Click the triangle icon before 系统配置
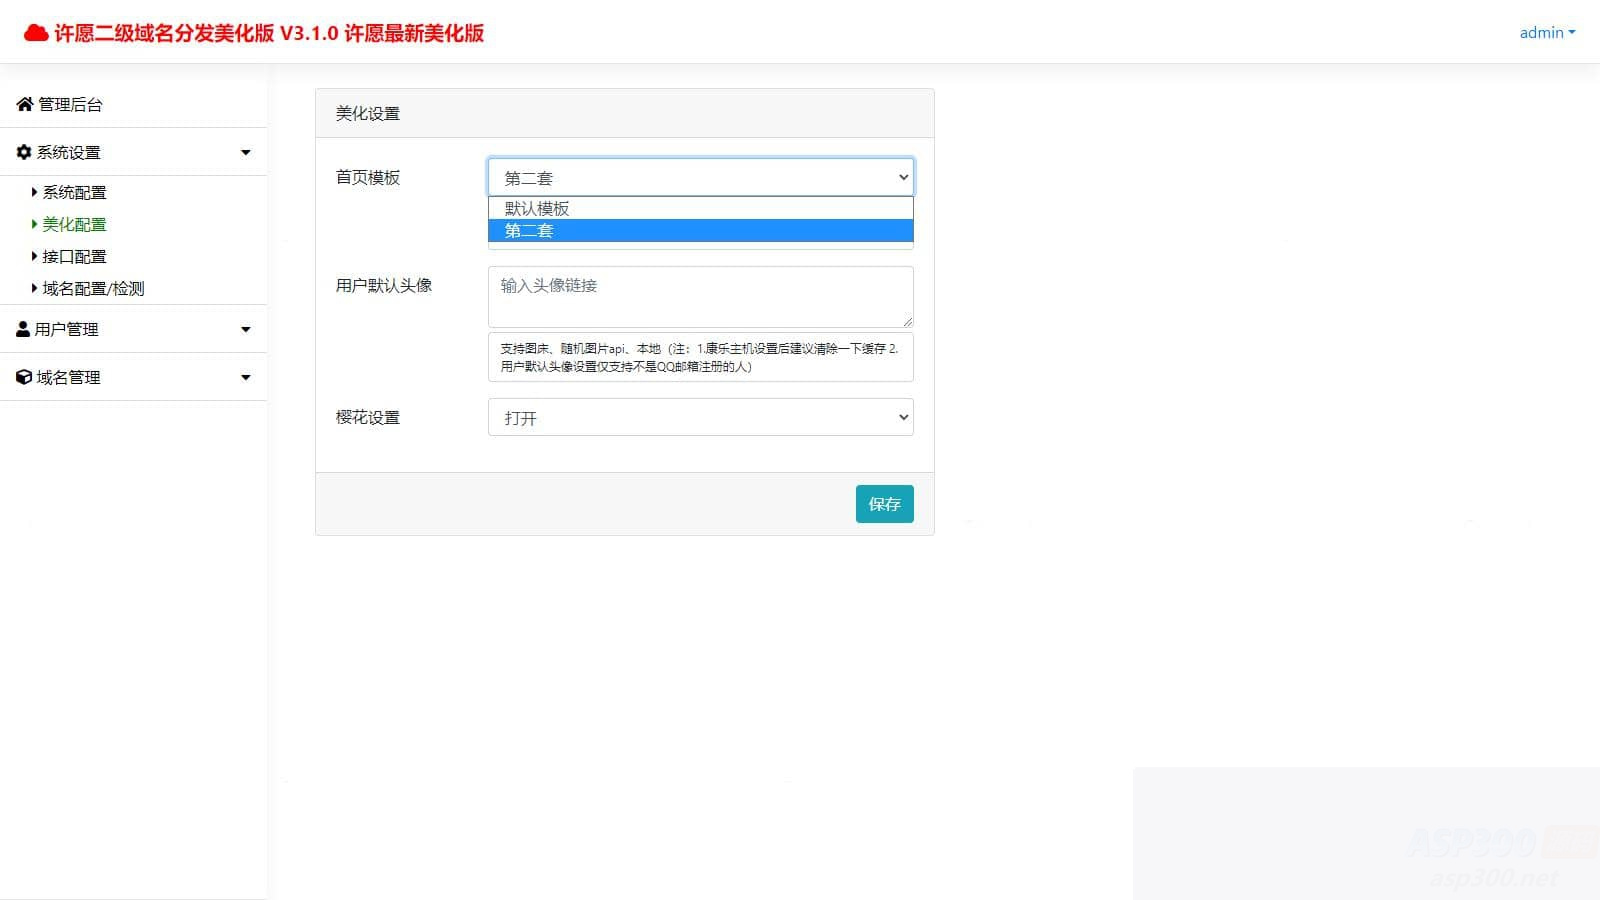The image size is (1600, 900). [x=33, y=192]
